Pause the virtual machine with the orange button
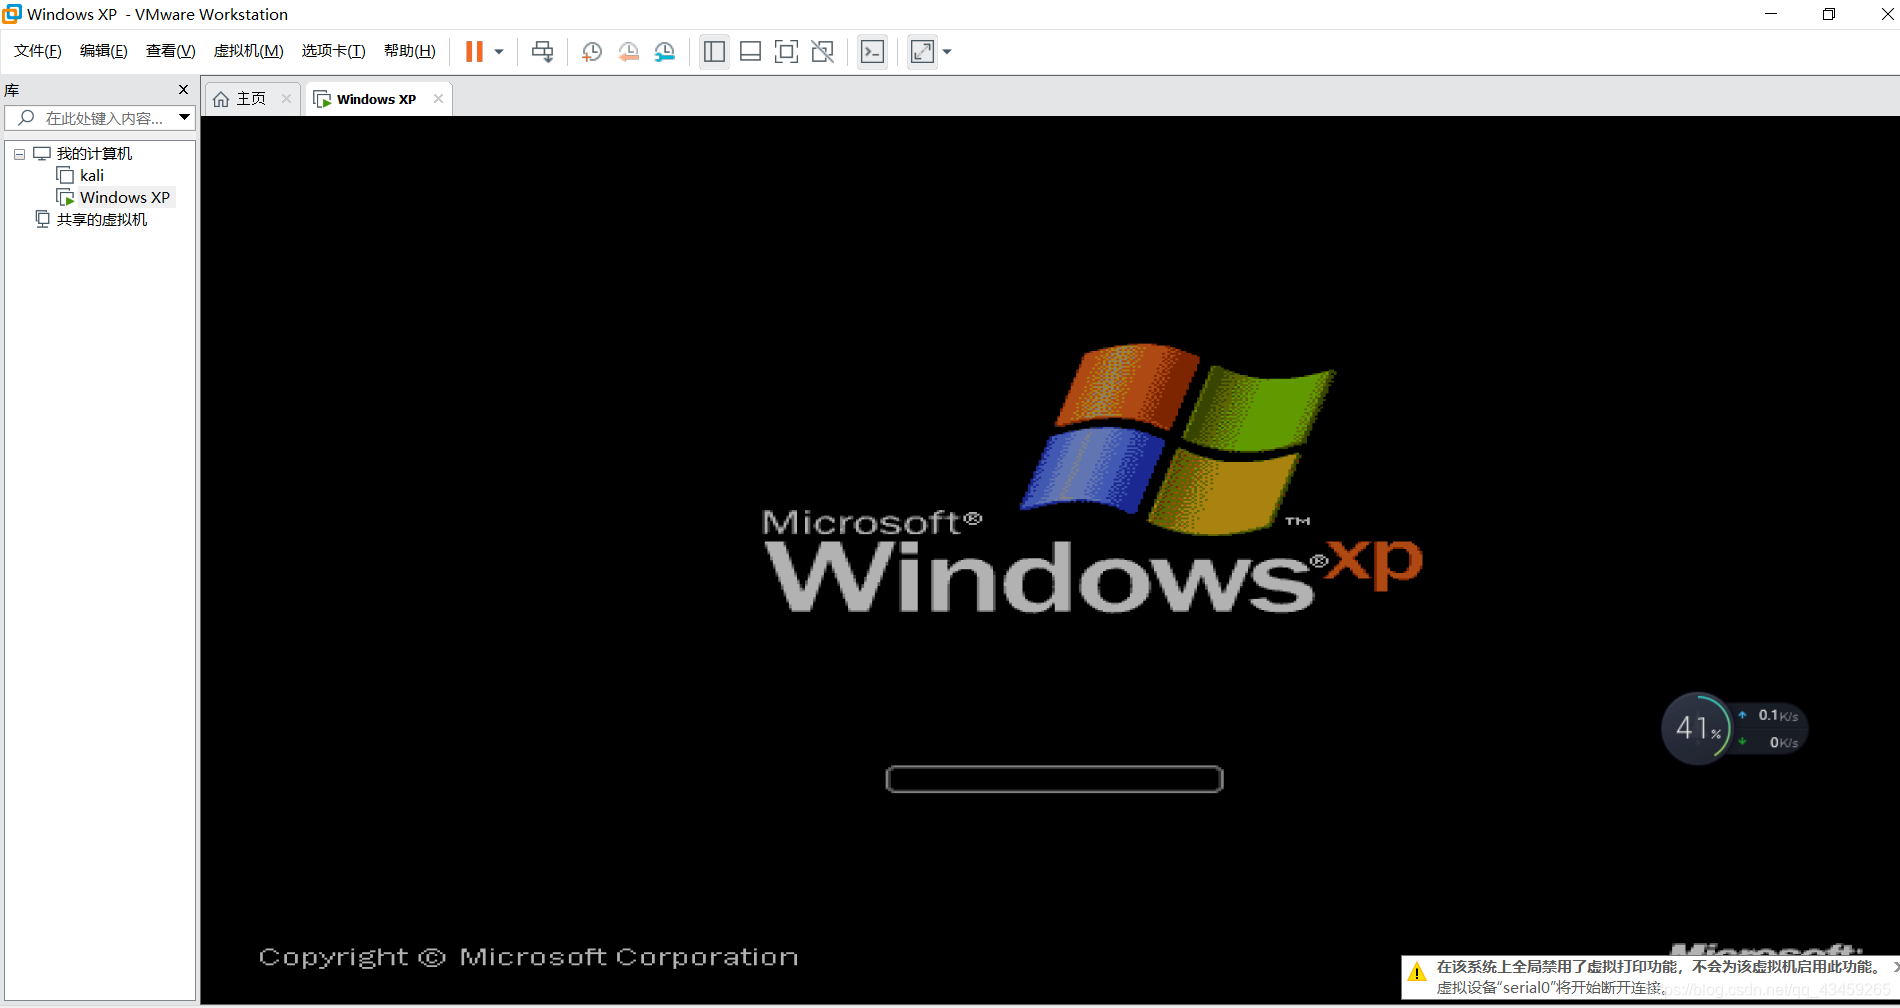The width and height of the screenshot is (1900, 1008). (474, 51)
